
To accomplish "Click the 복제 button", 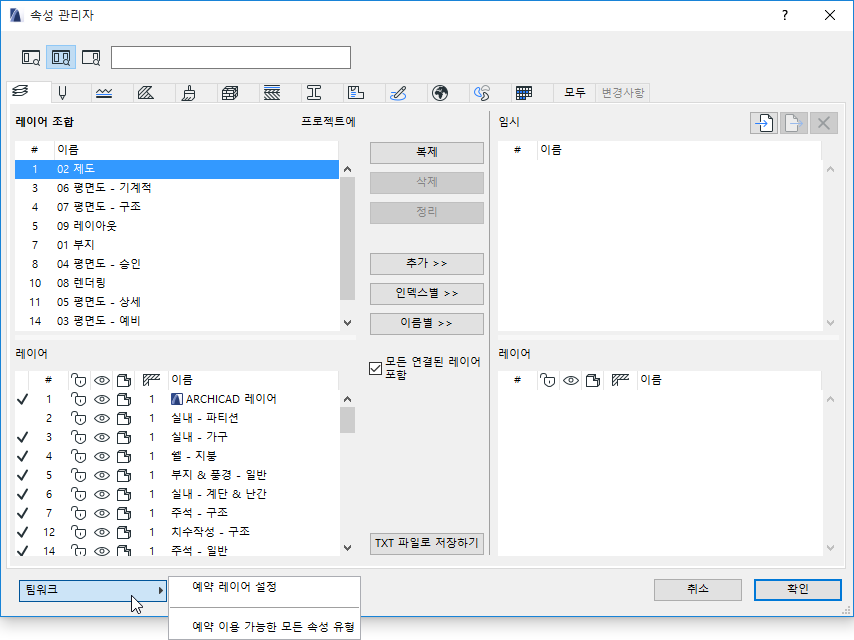I will point(427,153).
